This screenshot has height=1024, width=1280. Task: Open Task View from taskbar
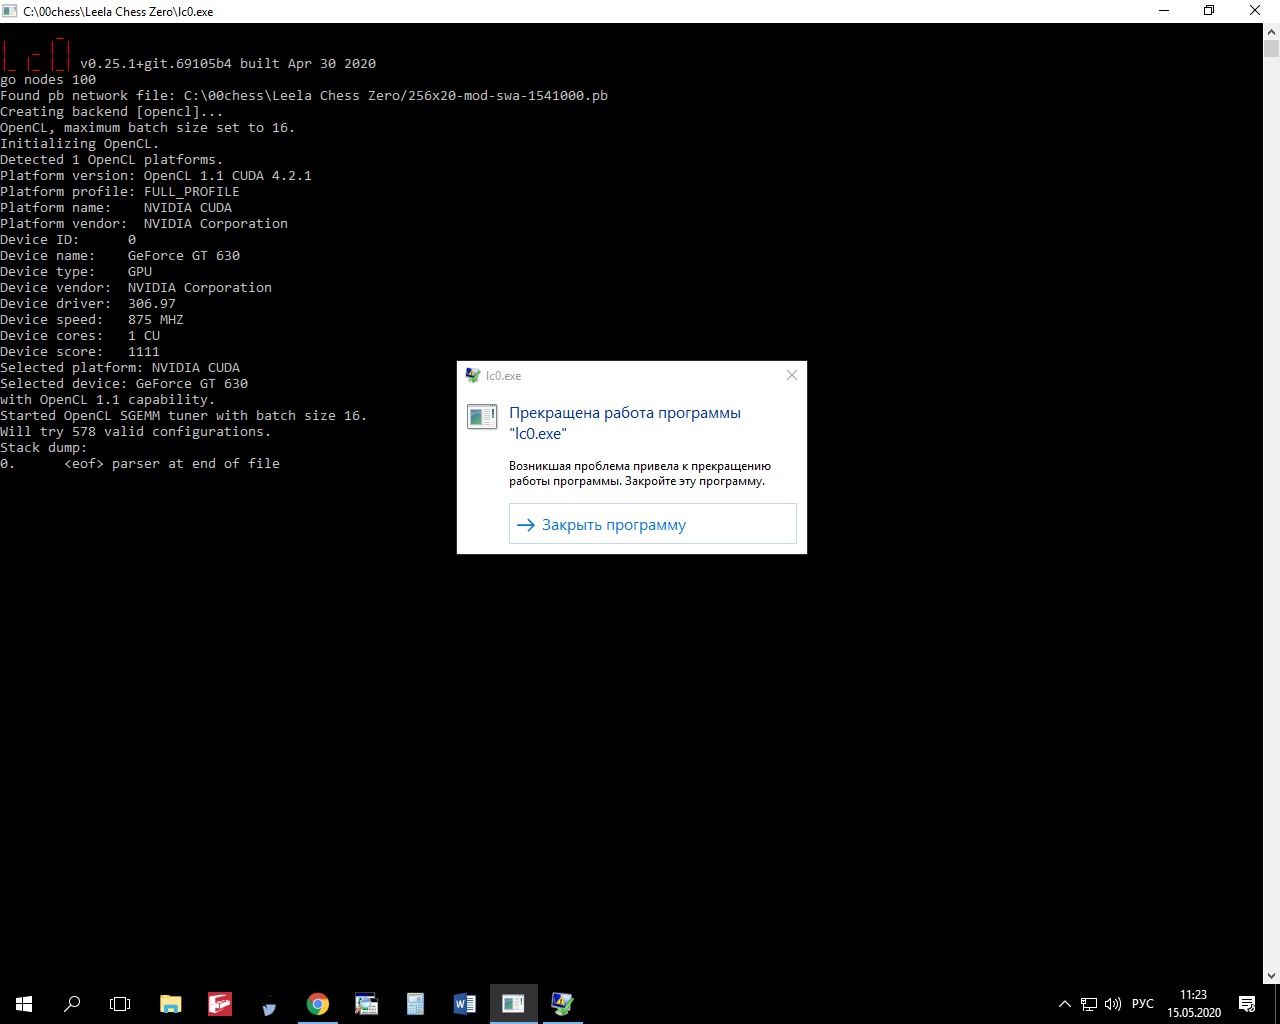click(x=120, y=1003)
